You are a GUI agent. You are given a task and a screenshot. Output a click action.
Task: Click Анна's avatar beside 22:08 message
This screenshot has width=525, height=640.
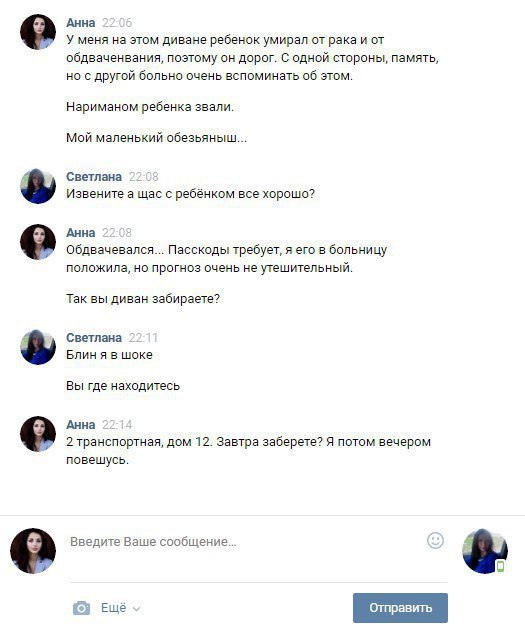pyautogui.click(x=38, y=242)
